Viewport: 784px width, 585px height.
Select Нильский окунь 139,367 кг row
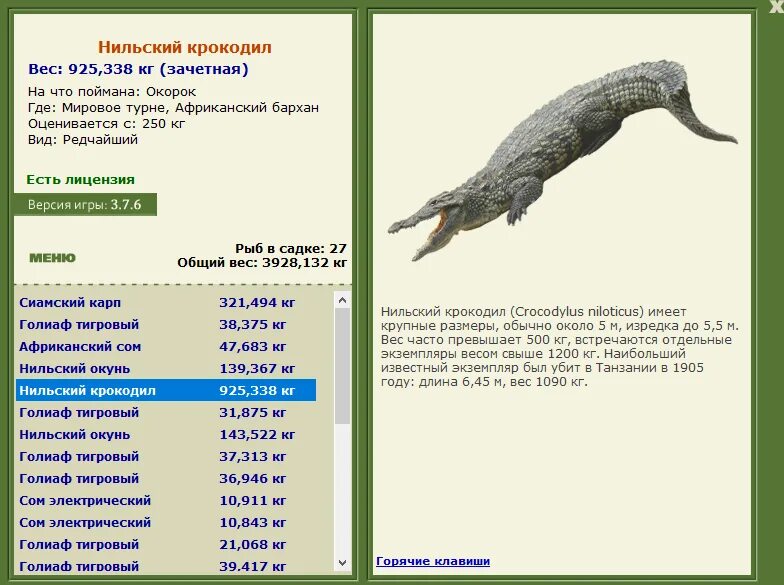click(x=166, y=368)
